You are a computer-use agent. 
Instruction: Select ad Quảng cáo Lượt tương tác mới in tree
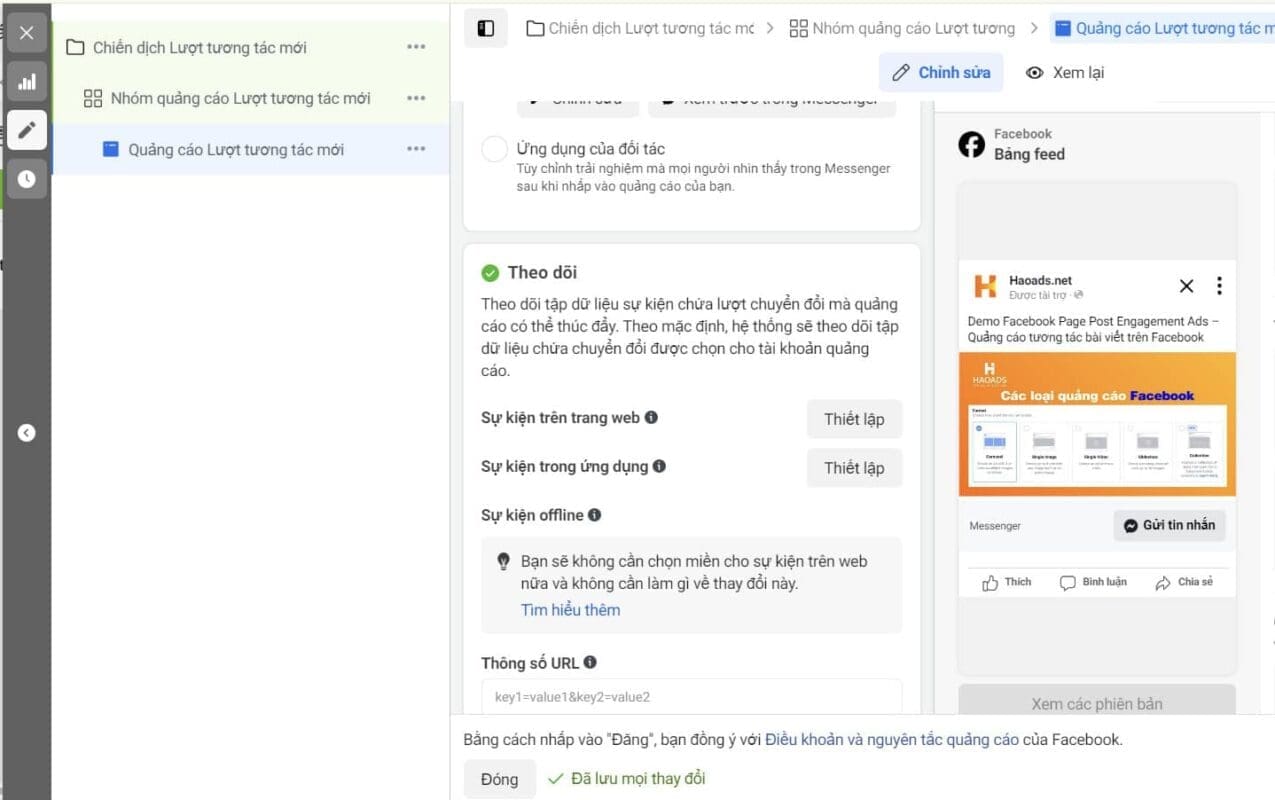pyautogui.click(x=236, y=149)
